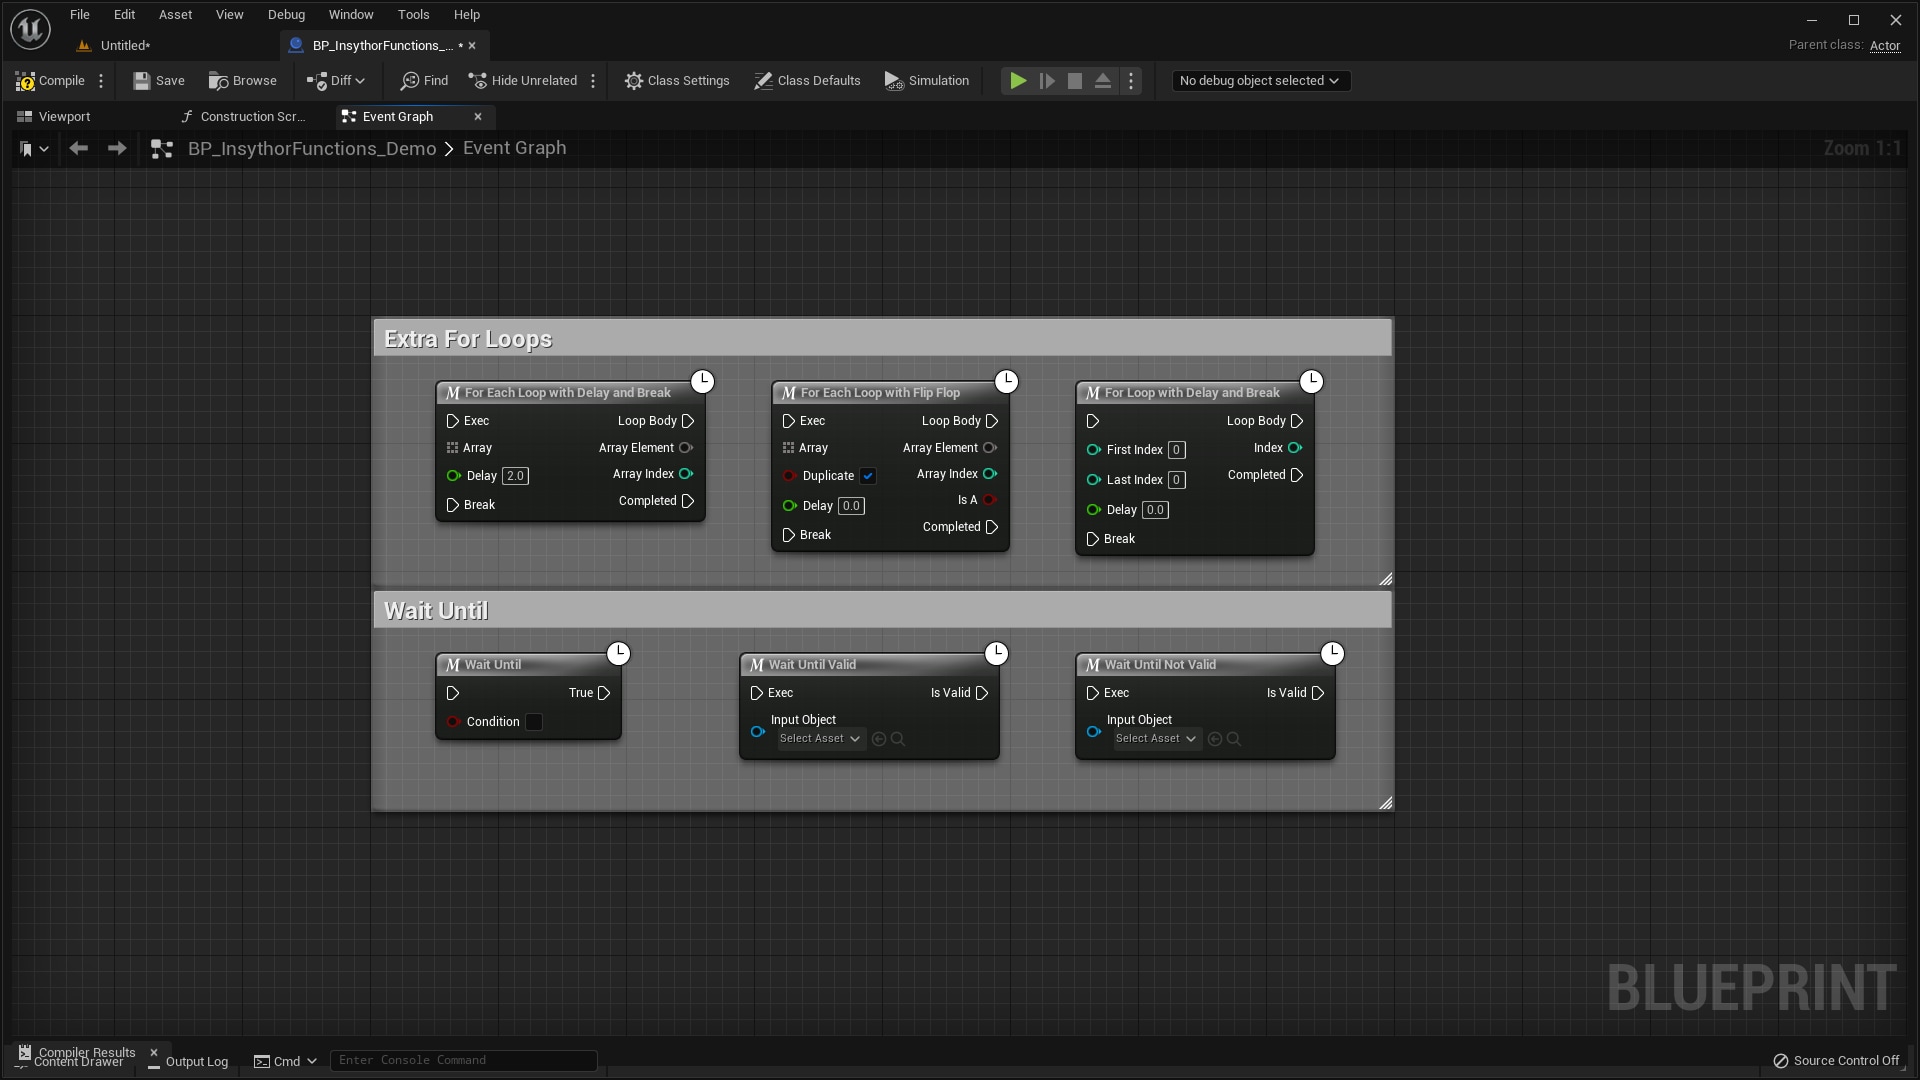Toggle the Condition checkbox on Wait Until node

click(x=534, y=722)
